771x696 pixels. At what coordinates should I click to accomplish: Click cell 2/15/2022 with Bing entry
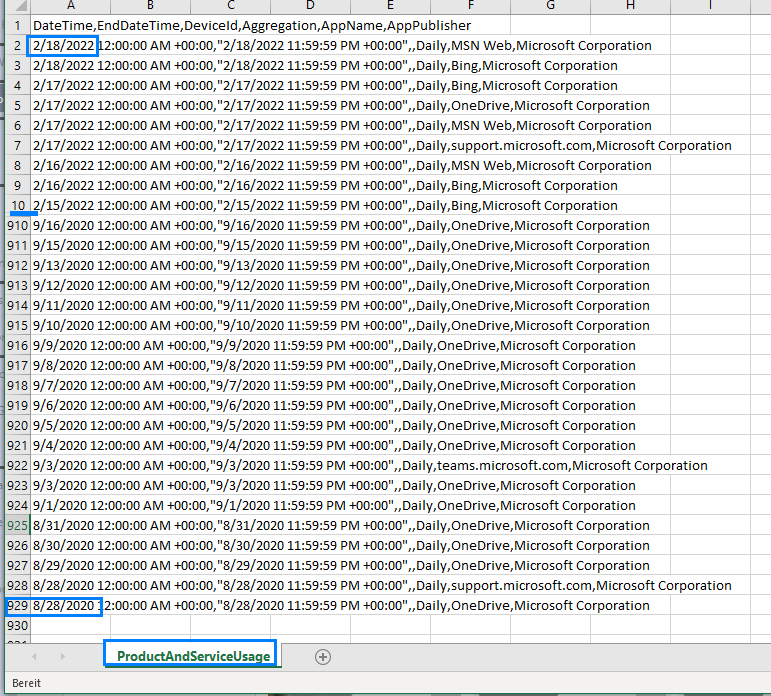coord(325,206)
